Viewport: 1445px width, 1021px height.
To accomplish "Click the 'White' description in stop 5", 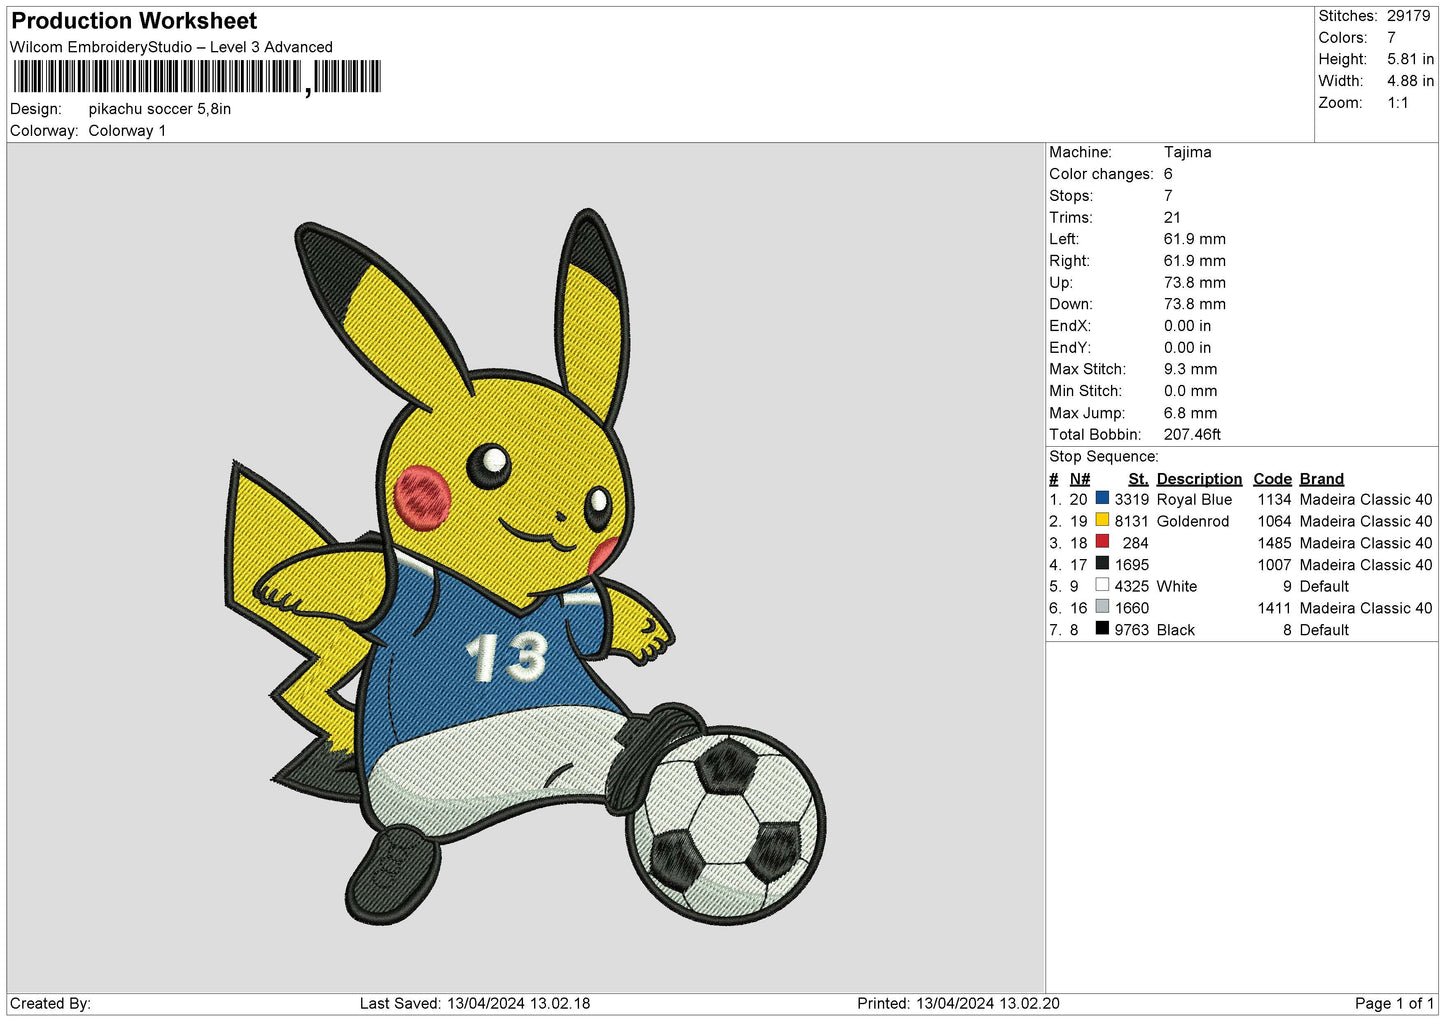I will [x=1177, y=587].
